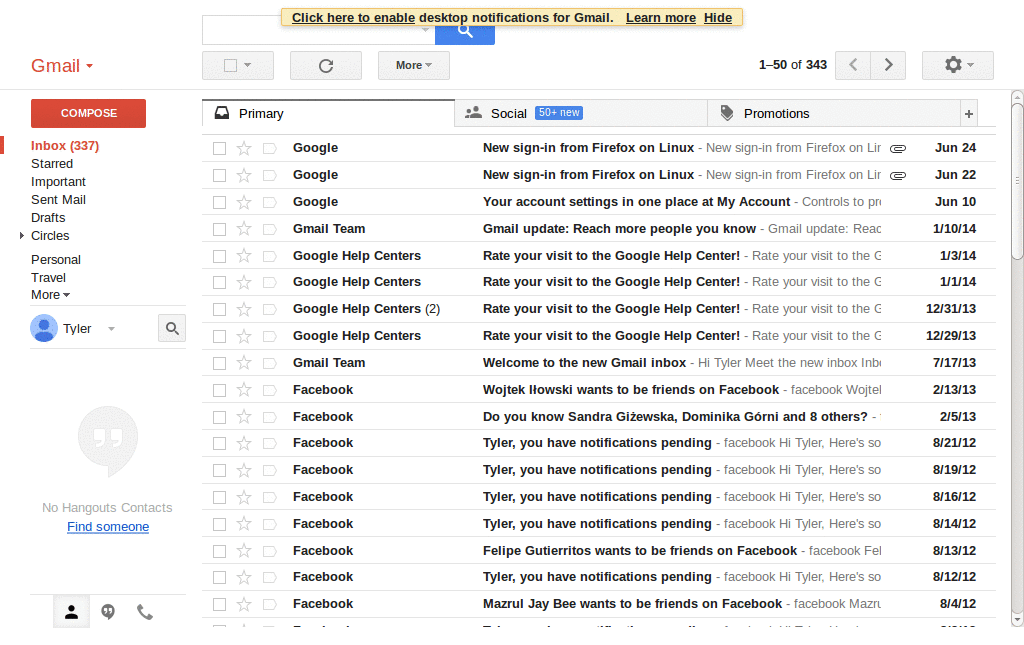
Task: Open Tyler's chat status dropdown arrow
Action: (x=112, y=329)
